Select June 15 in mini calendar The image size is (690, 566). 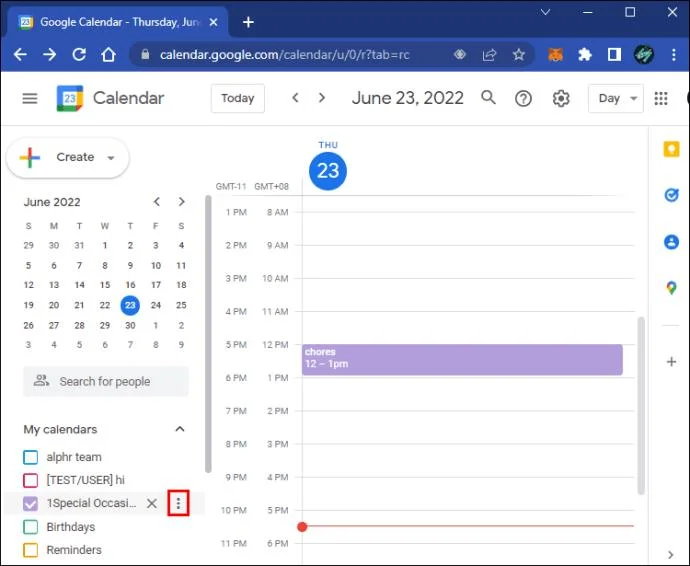click(x=105, y=285)
